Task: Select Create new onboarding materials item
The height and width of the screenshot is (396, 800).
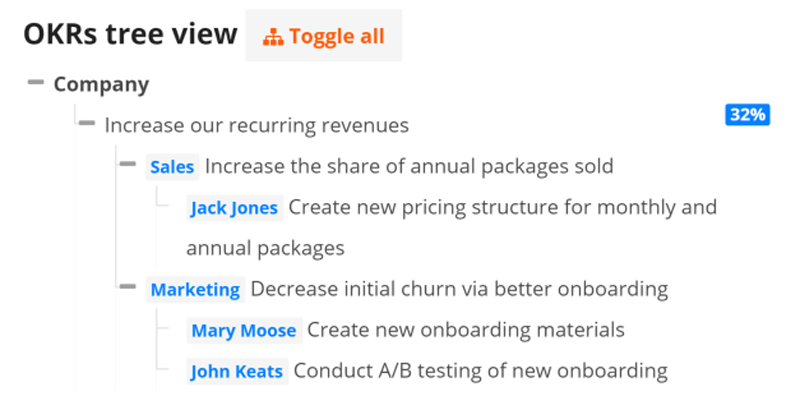Action: tap(466, 330)
